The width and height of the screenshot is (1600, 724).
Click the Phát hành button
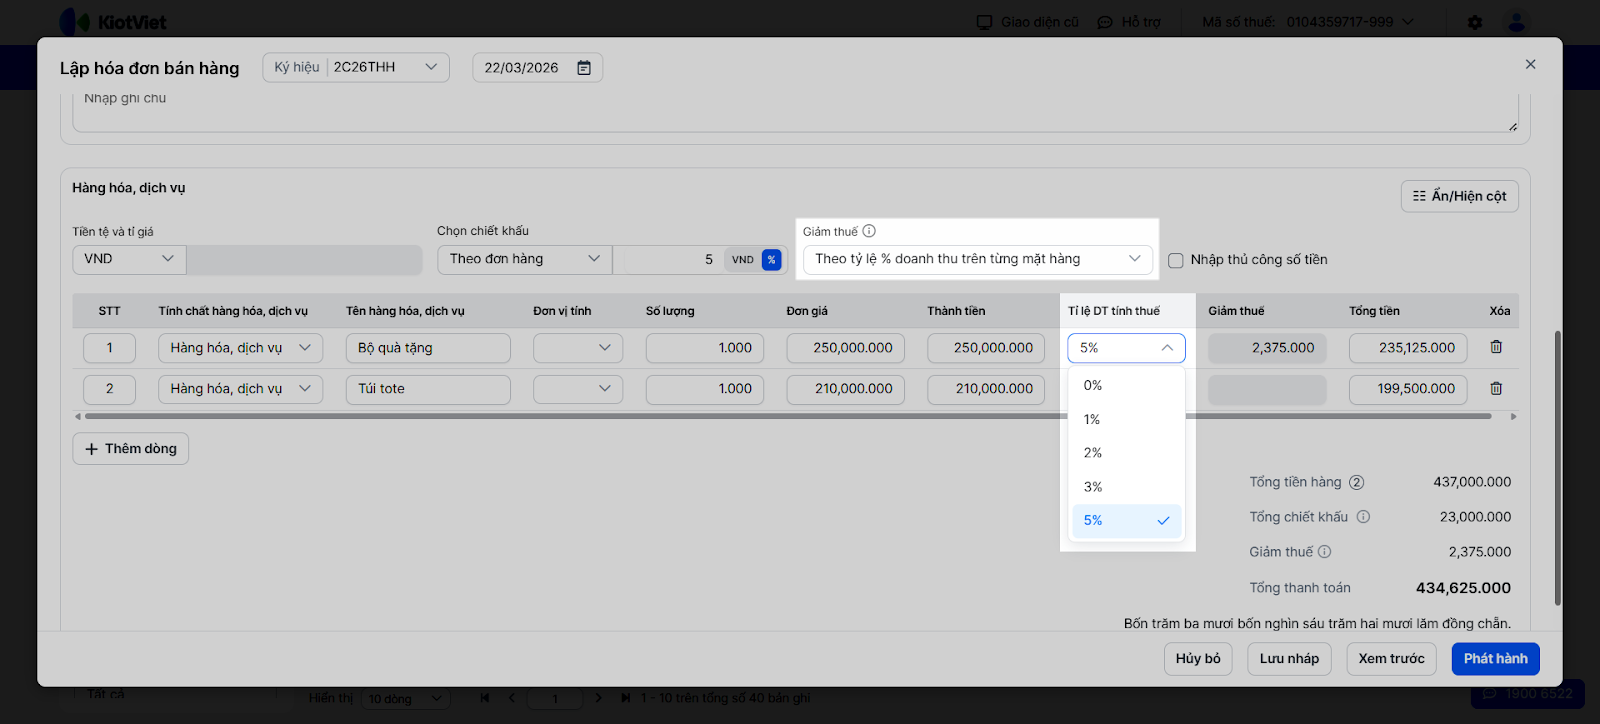pos(1495,659)
